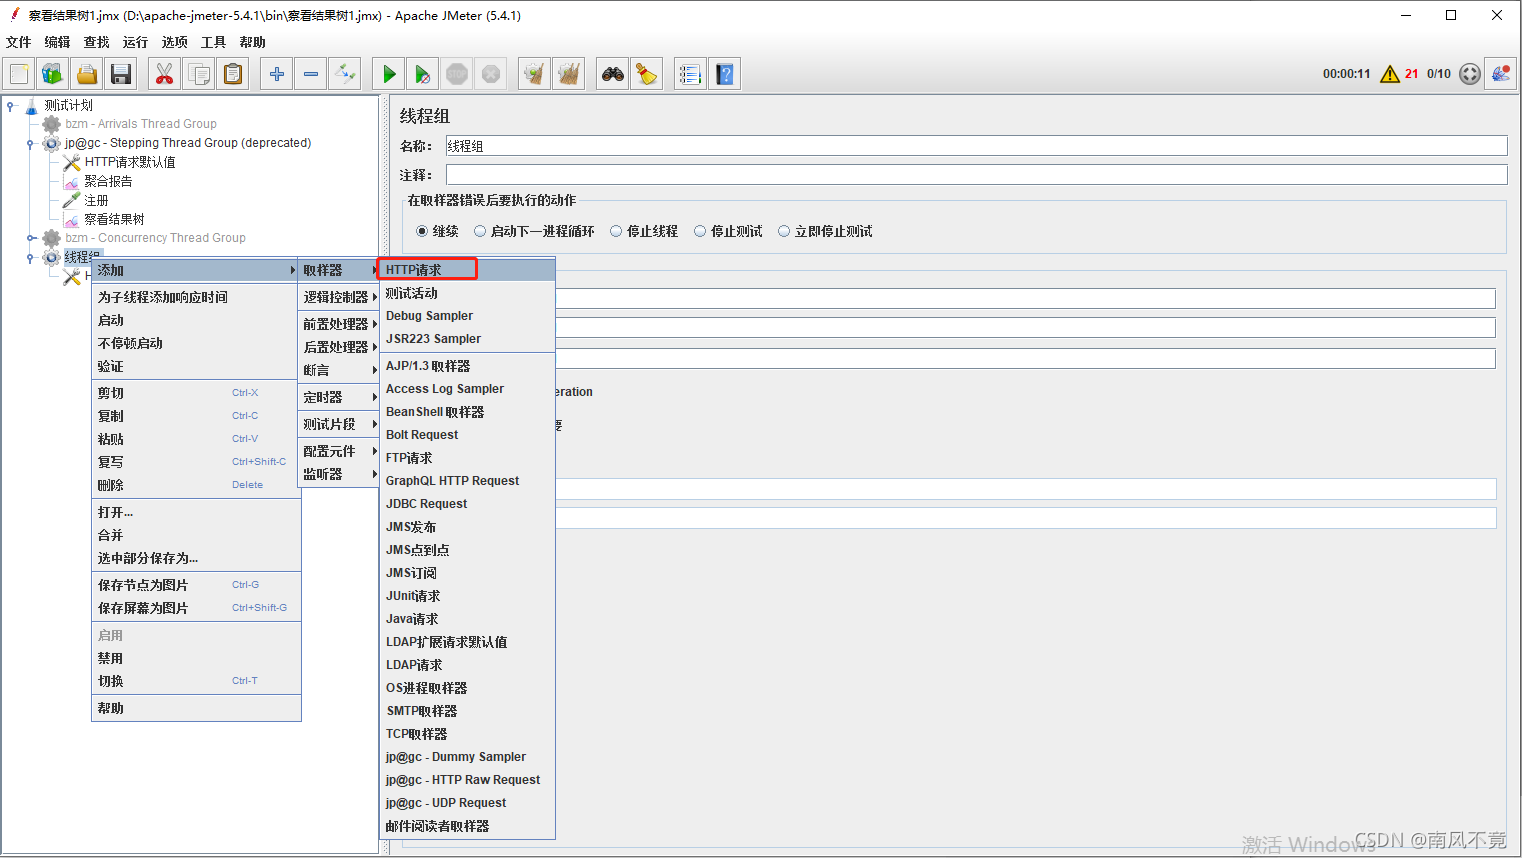Click the New test plan icon
This screenshot has height=858, width=1522.
click(19, 74)
